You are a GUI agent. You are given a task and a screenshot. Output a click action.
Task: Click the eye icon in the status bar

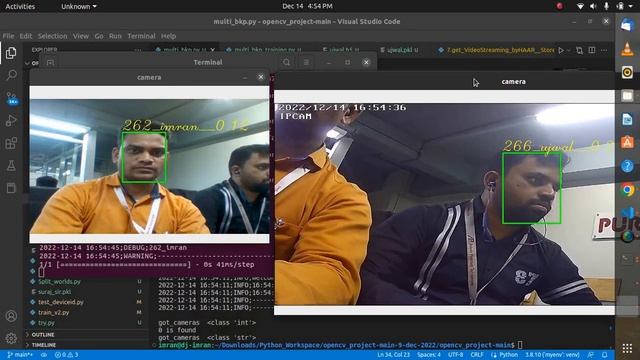click(44, 355)
